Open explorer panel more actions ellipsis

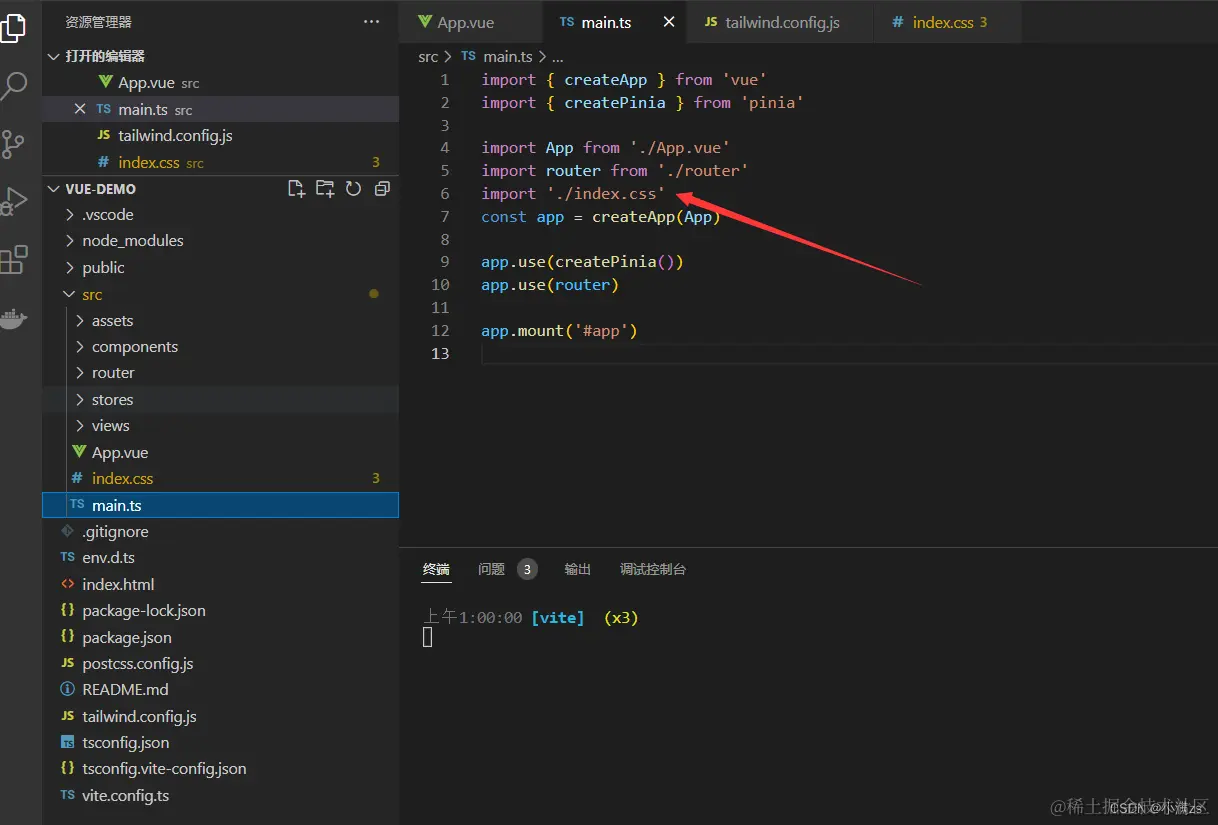(371, 21)
